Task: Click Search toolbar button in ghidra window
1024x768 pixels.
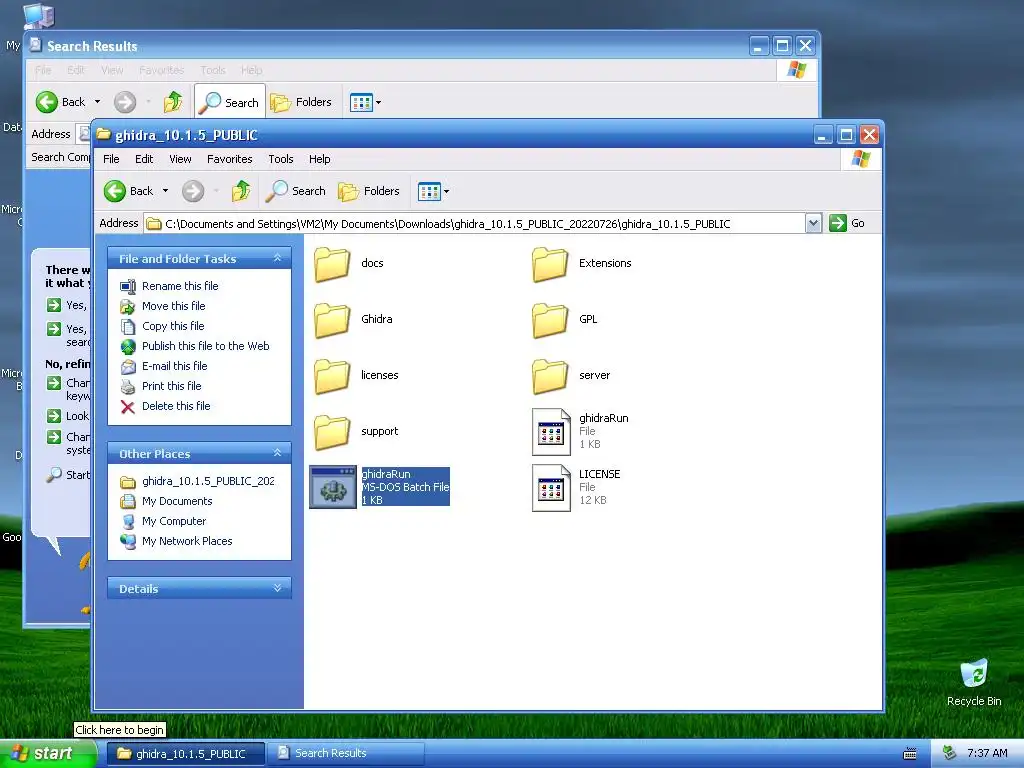Action: point(295,191)
